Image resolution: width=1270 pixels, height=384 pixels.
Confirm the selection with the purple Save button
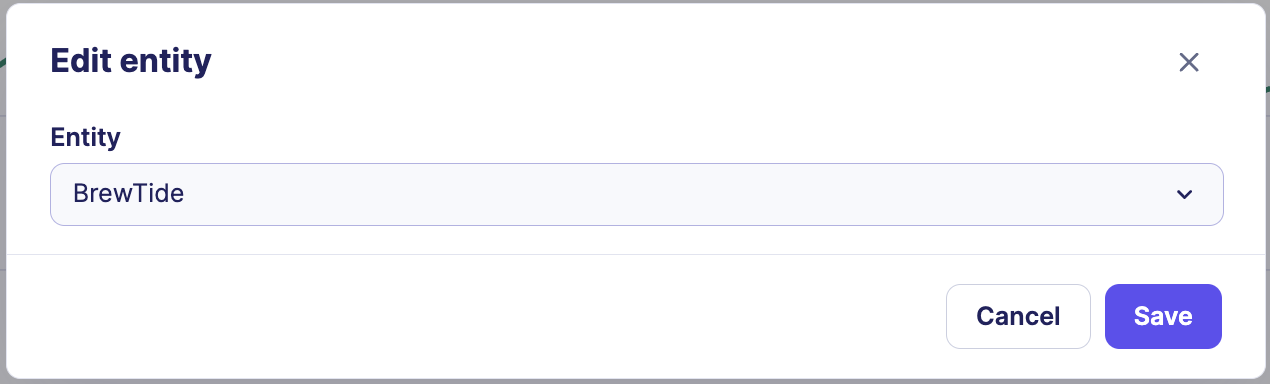[x=1163, y=316]
